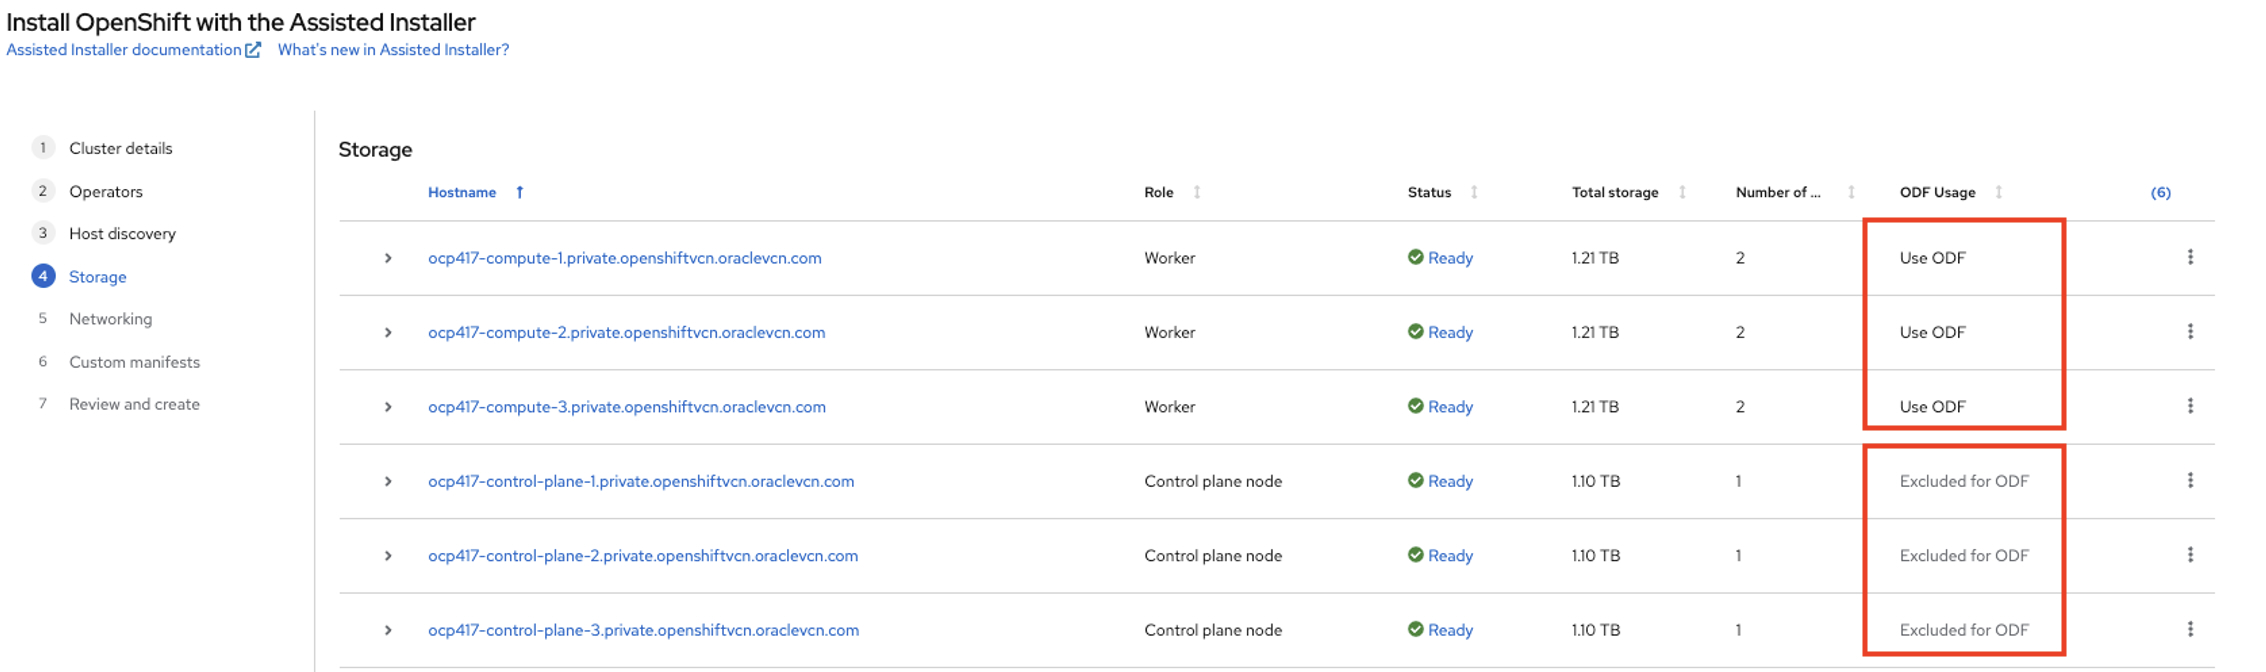Open kebab menu for control-plane-3 row
The image size is (2266, 672).
click(x=2190, y=629)
